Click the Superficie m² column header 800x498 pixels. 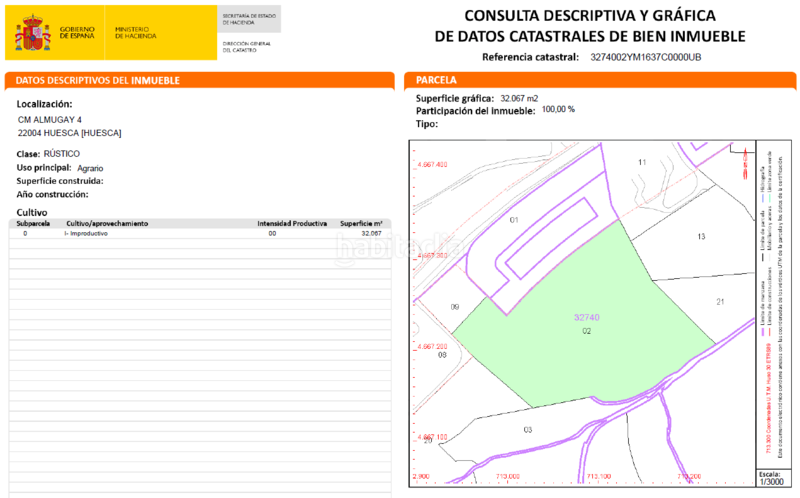(361, 224)
